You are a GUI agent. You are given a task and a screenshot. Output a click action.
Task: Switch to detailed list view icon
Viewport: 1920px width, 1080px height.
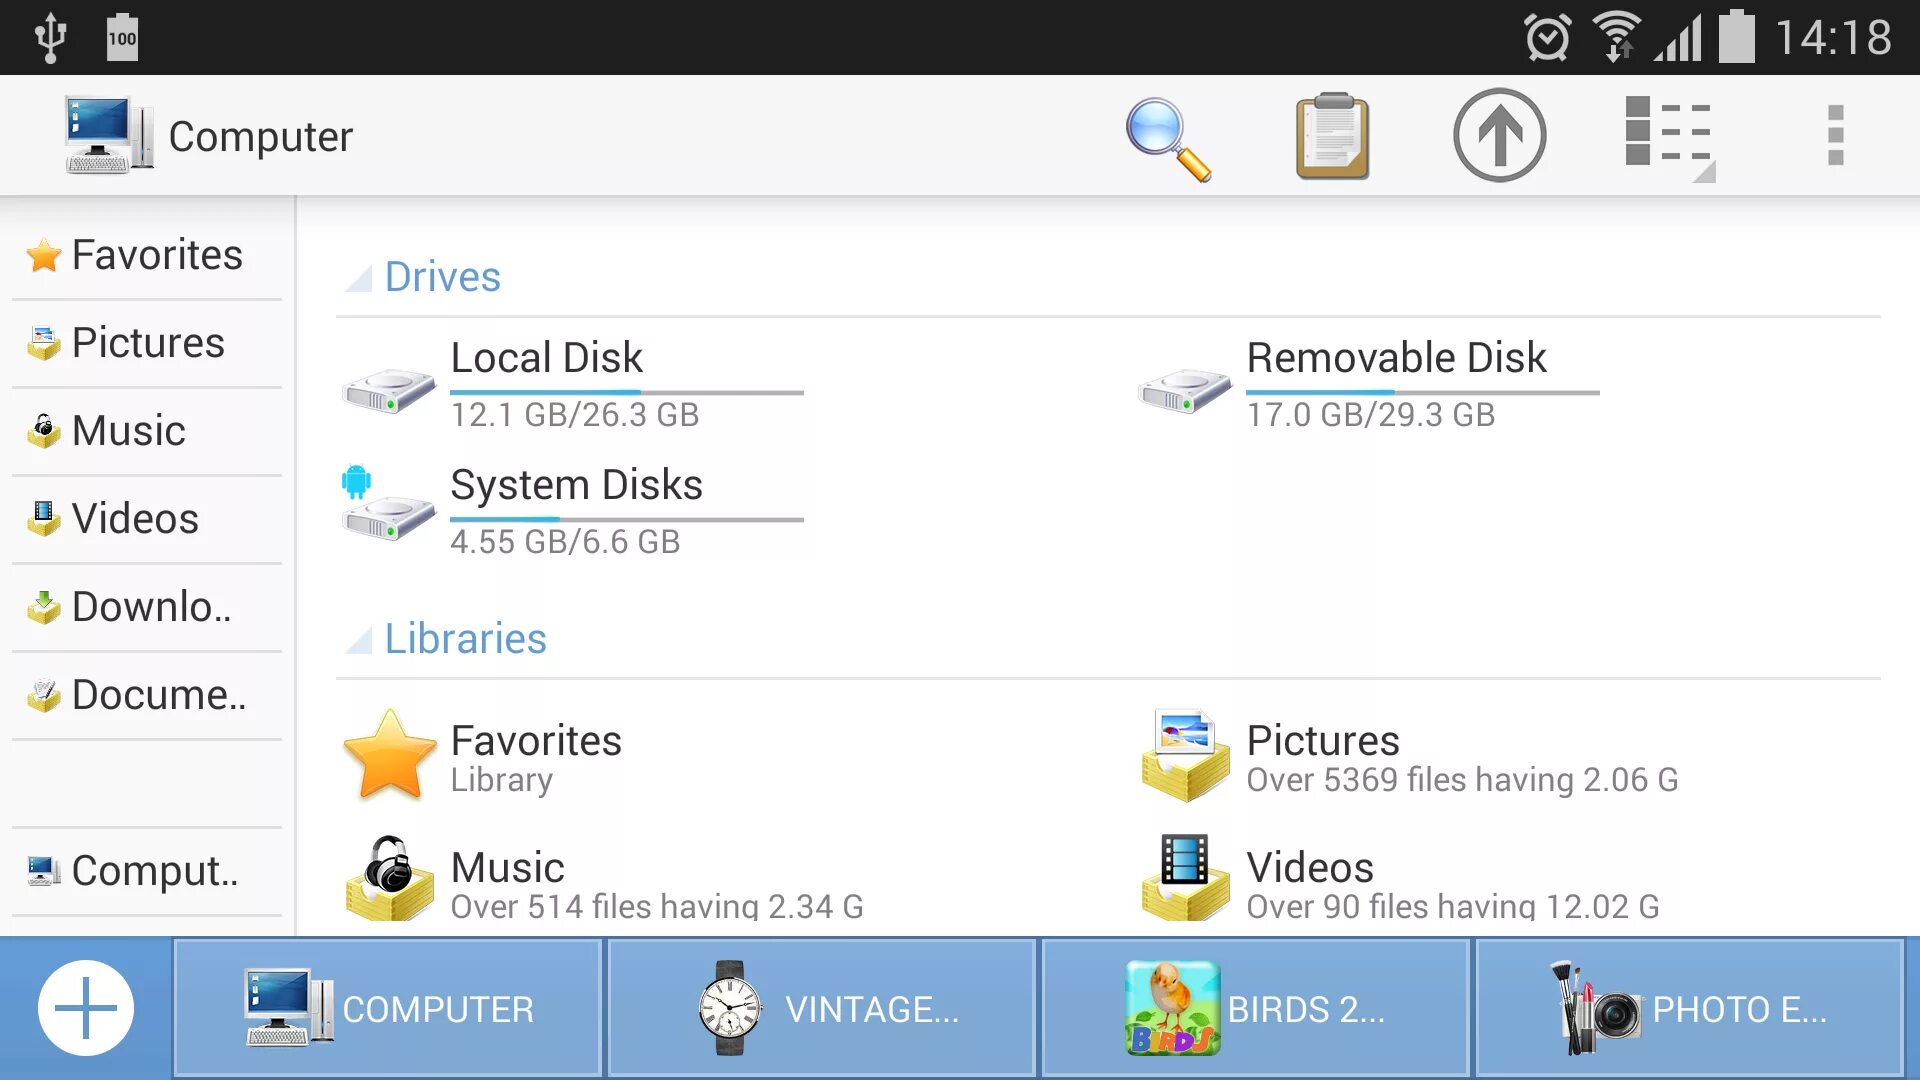tap(1668, 135)
